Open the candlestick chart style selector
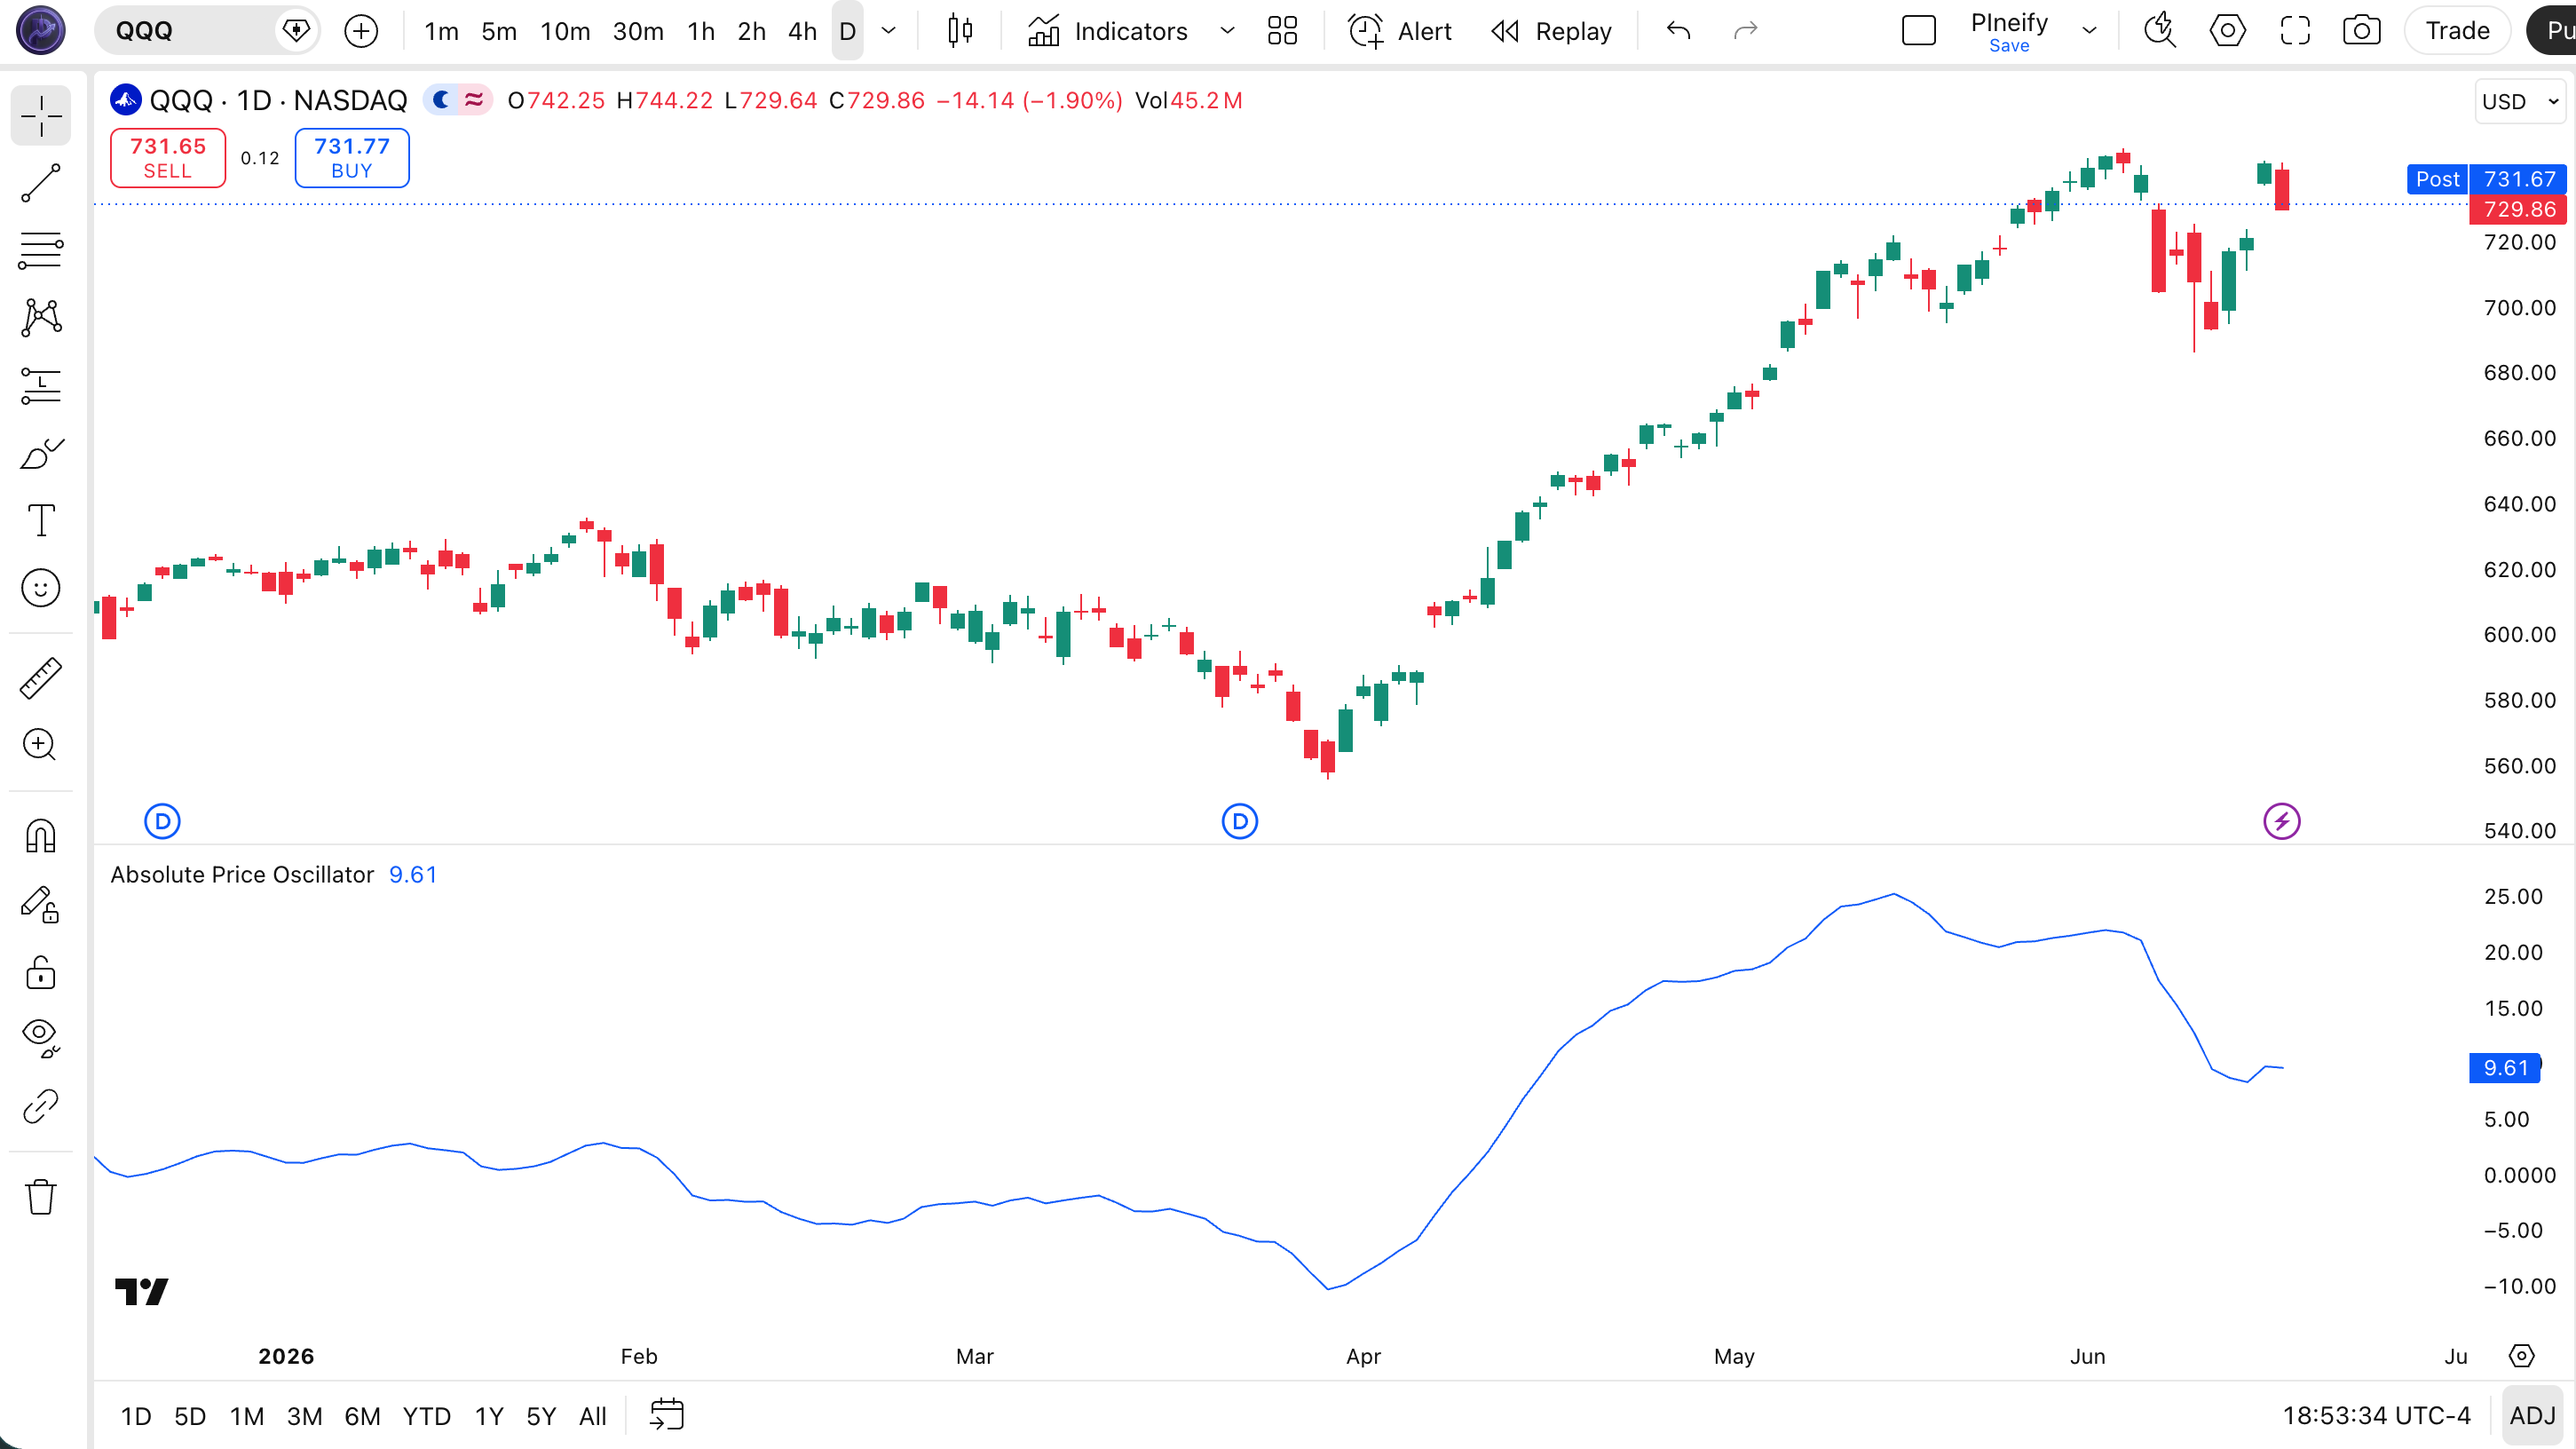 click(960, 31)
